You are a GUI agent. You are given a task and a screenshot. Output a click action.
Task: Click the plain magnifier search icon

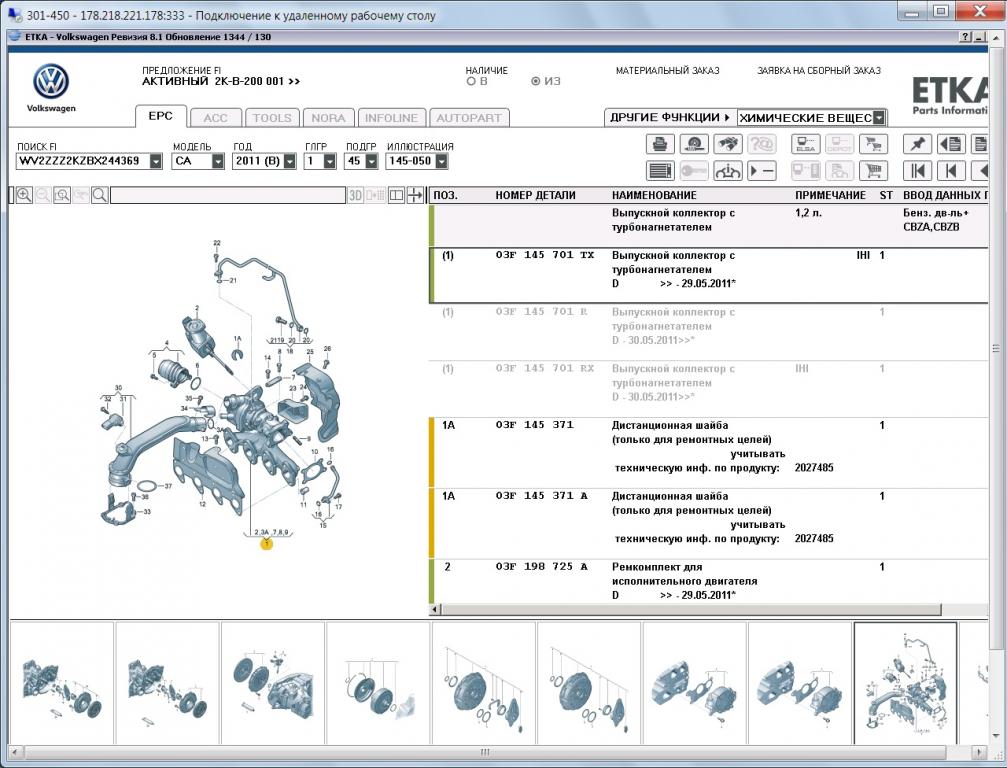tap(100, 195)
